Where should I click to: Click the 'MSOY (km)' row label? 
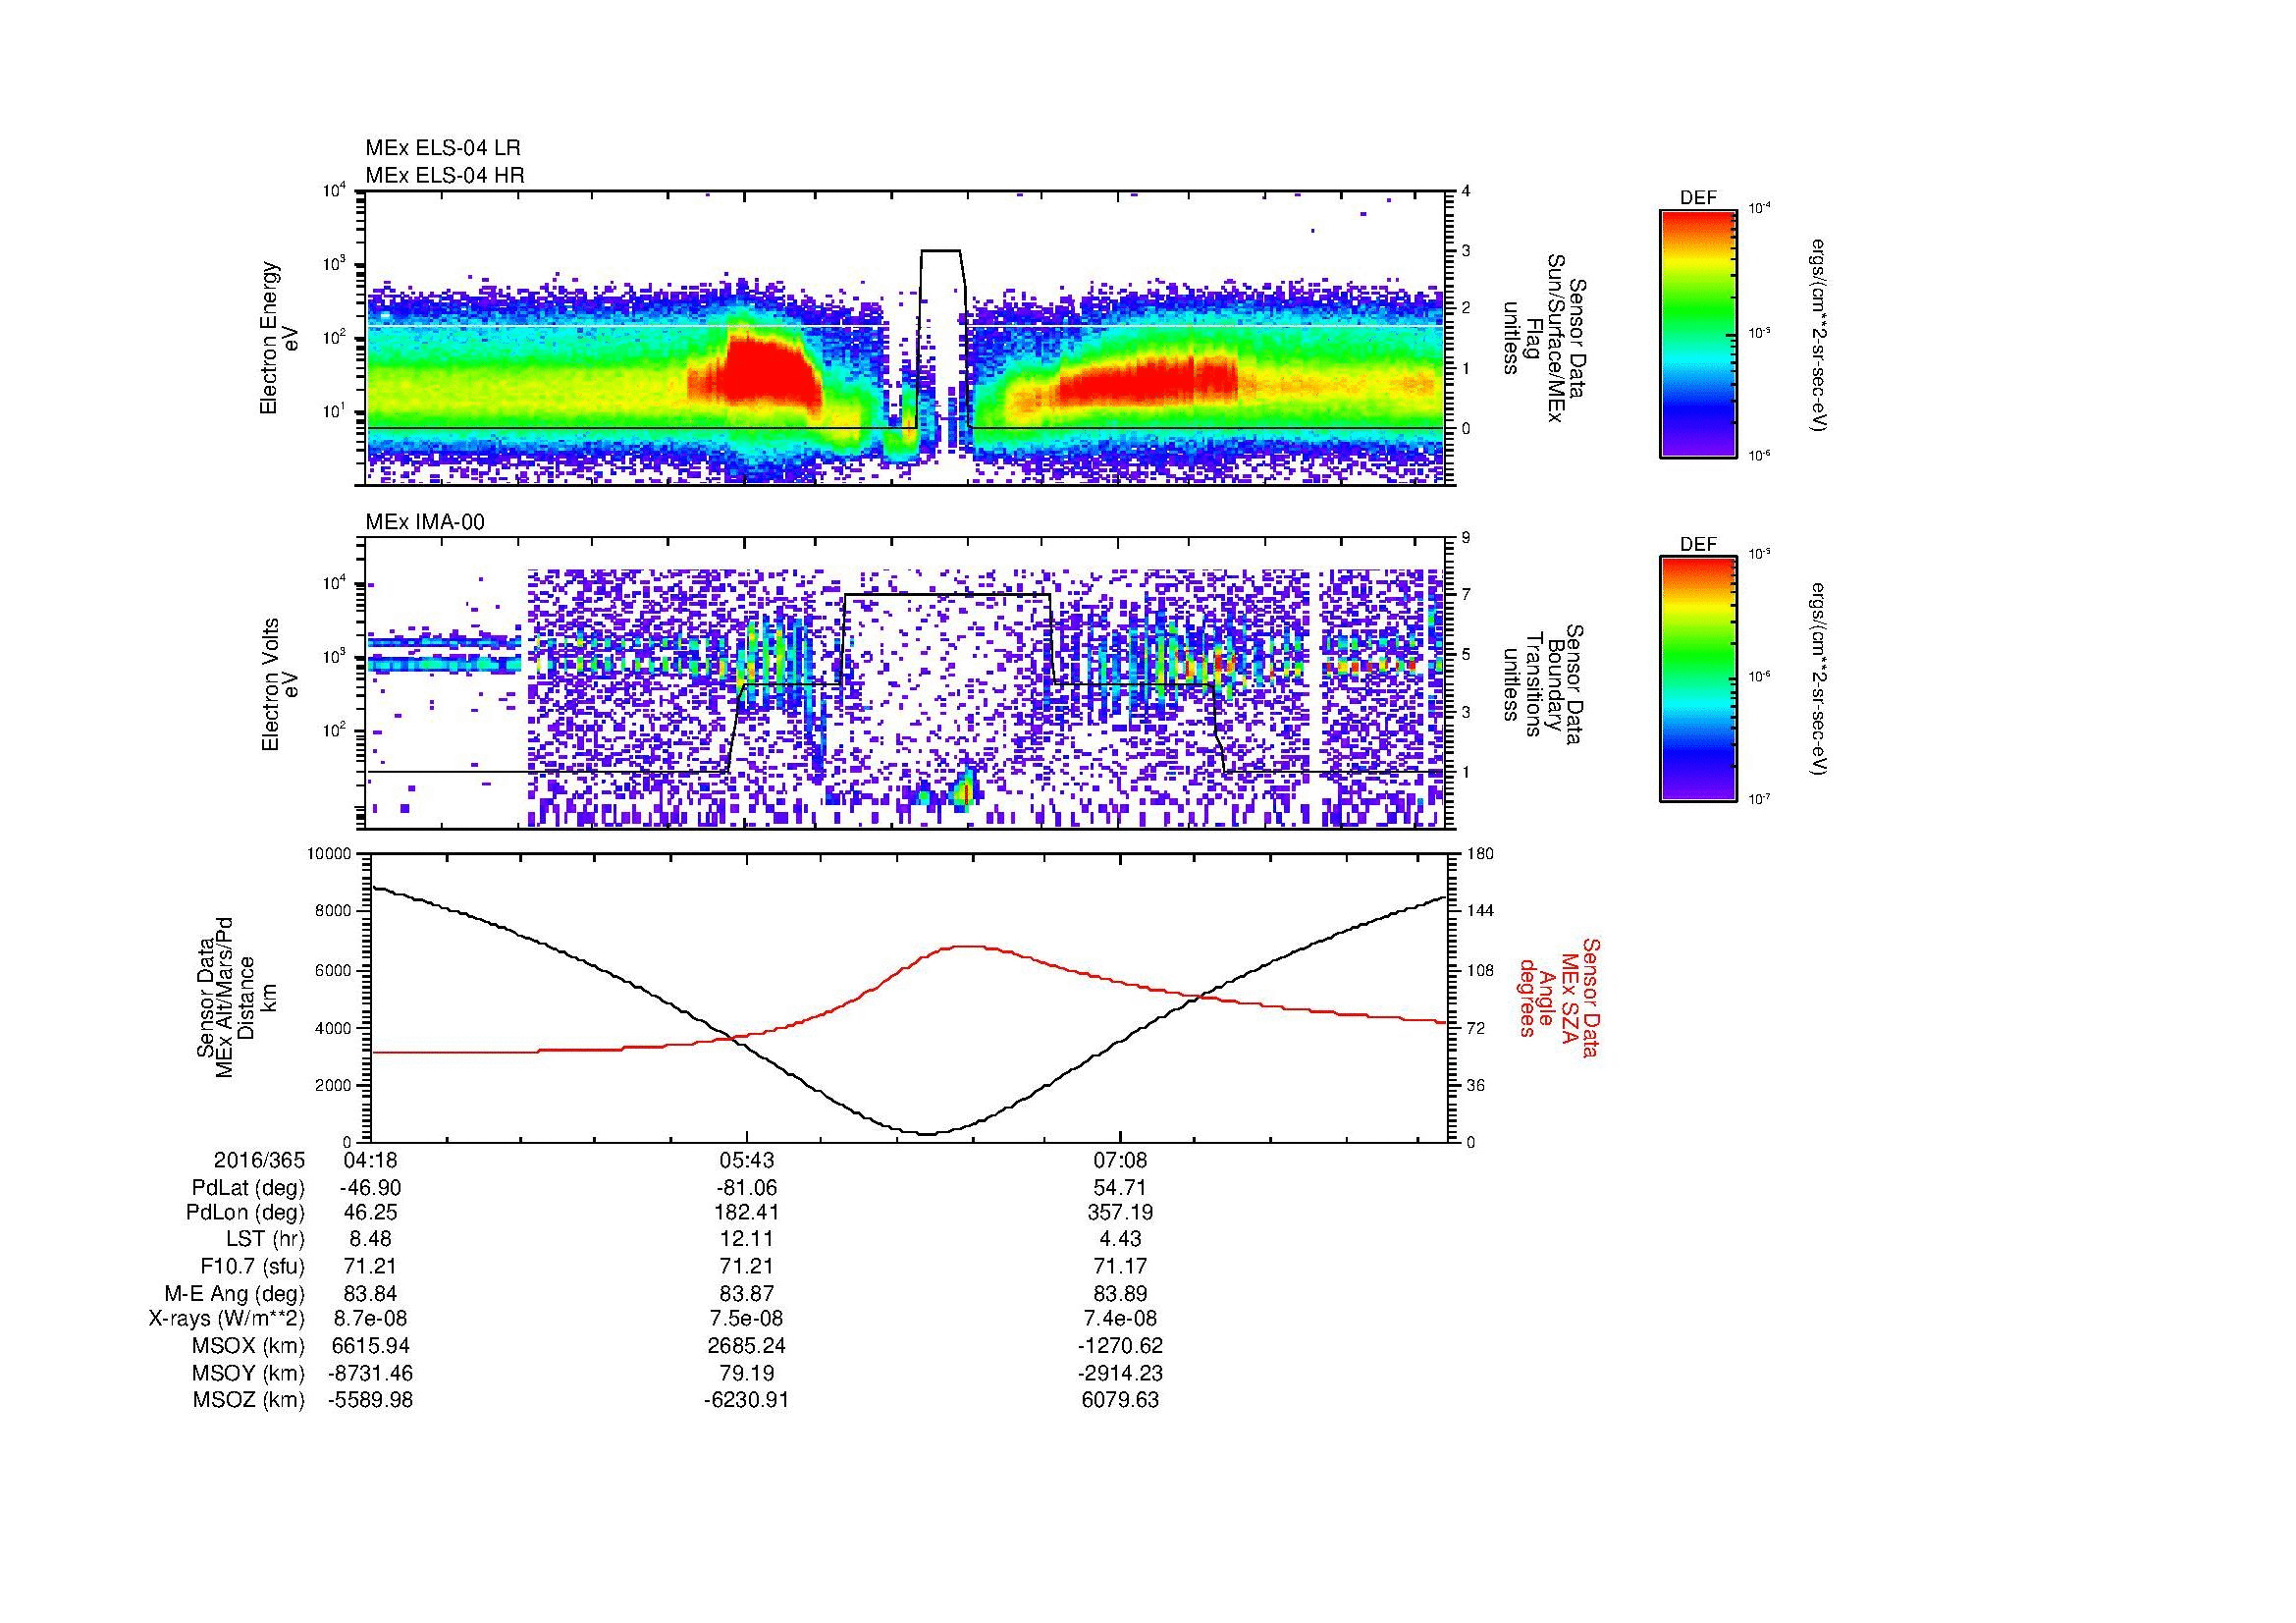[249, 1373]
